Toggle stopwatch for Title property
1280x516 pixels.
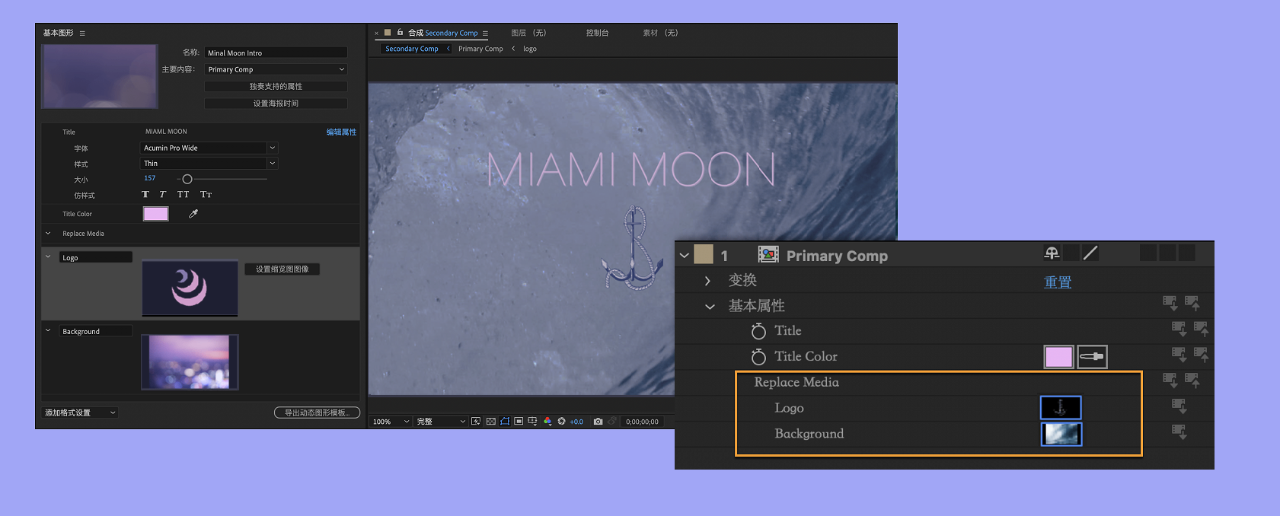758,331
